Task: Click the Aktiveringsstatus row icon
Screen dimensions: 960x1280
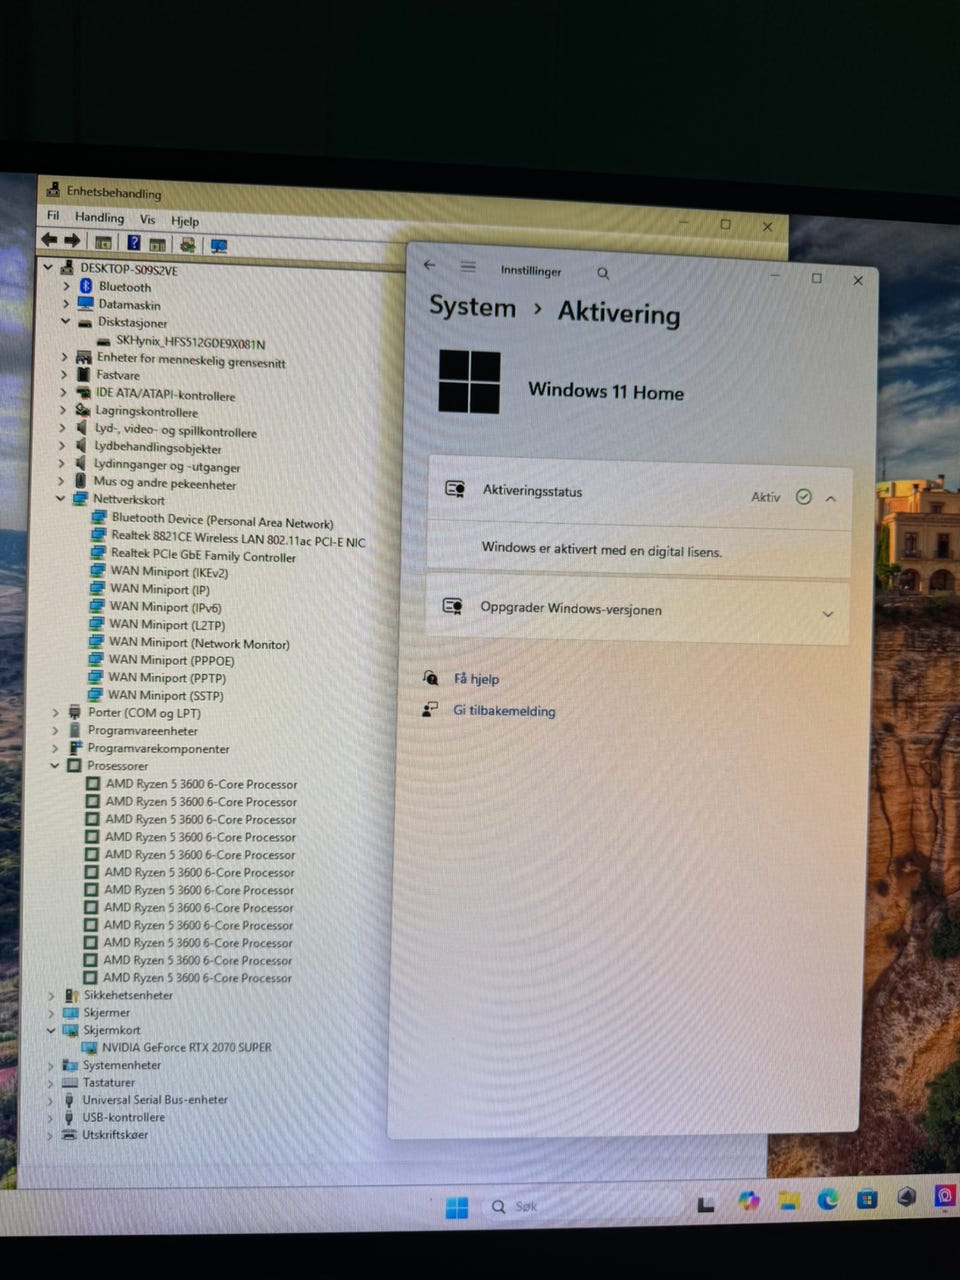Action: click(455, 488)
